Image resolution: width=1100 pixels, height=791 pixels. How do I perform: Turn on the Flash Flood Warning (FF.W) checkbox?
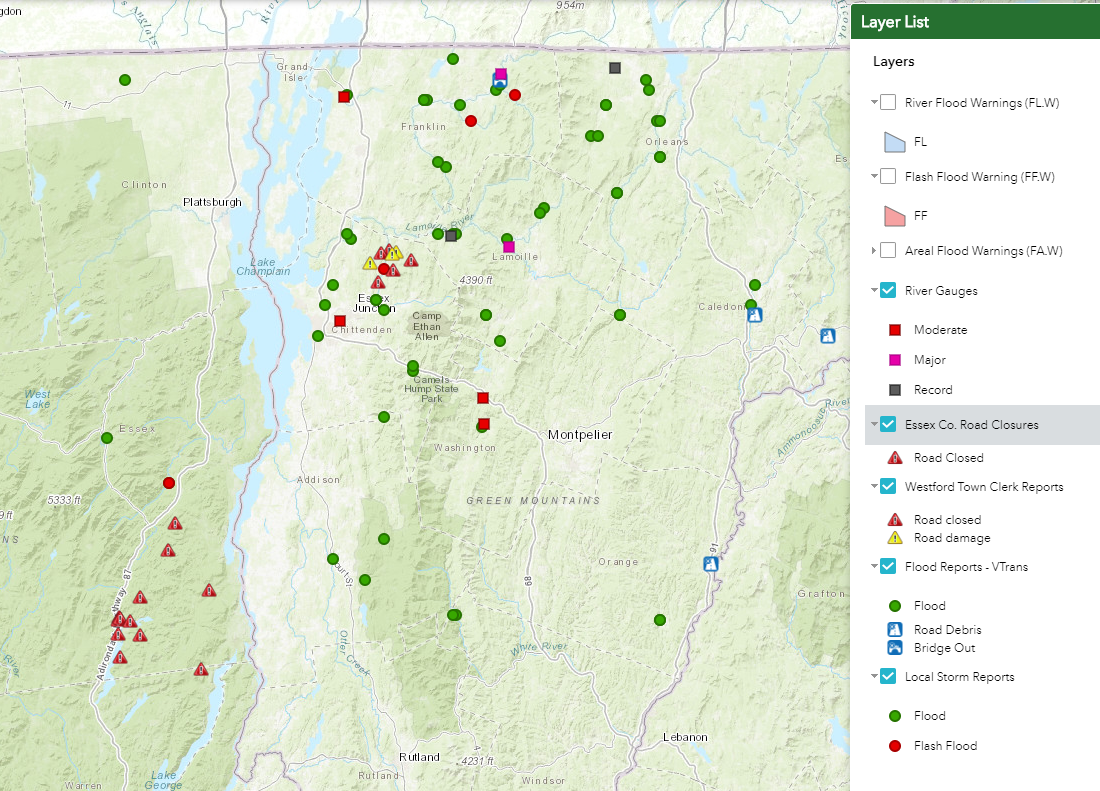pyautogui.click(x=888, y=177)
